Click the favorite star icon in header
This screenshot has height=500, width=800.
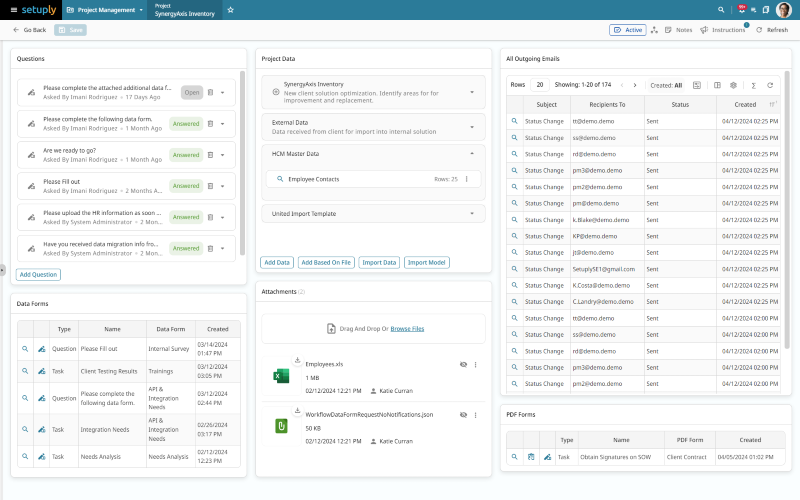231,10
